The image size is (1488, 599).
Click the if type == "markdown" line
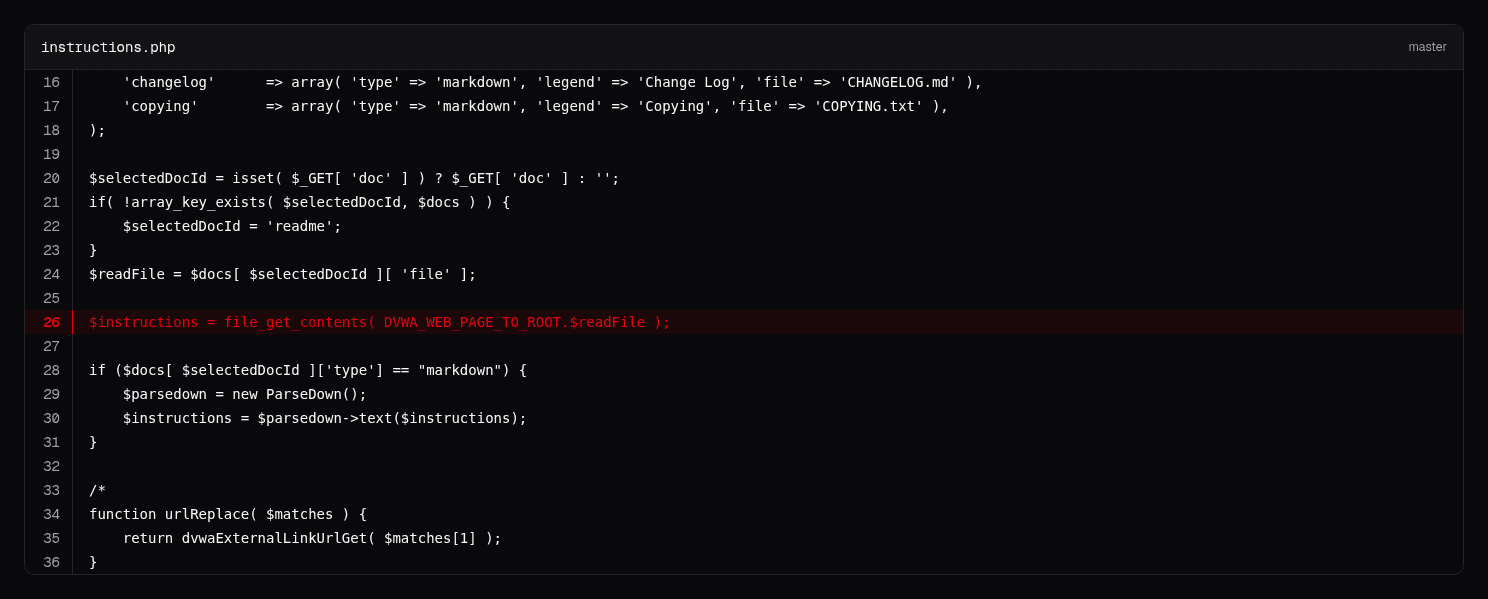point(308,370)
